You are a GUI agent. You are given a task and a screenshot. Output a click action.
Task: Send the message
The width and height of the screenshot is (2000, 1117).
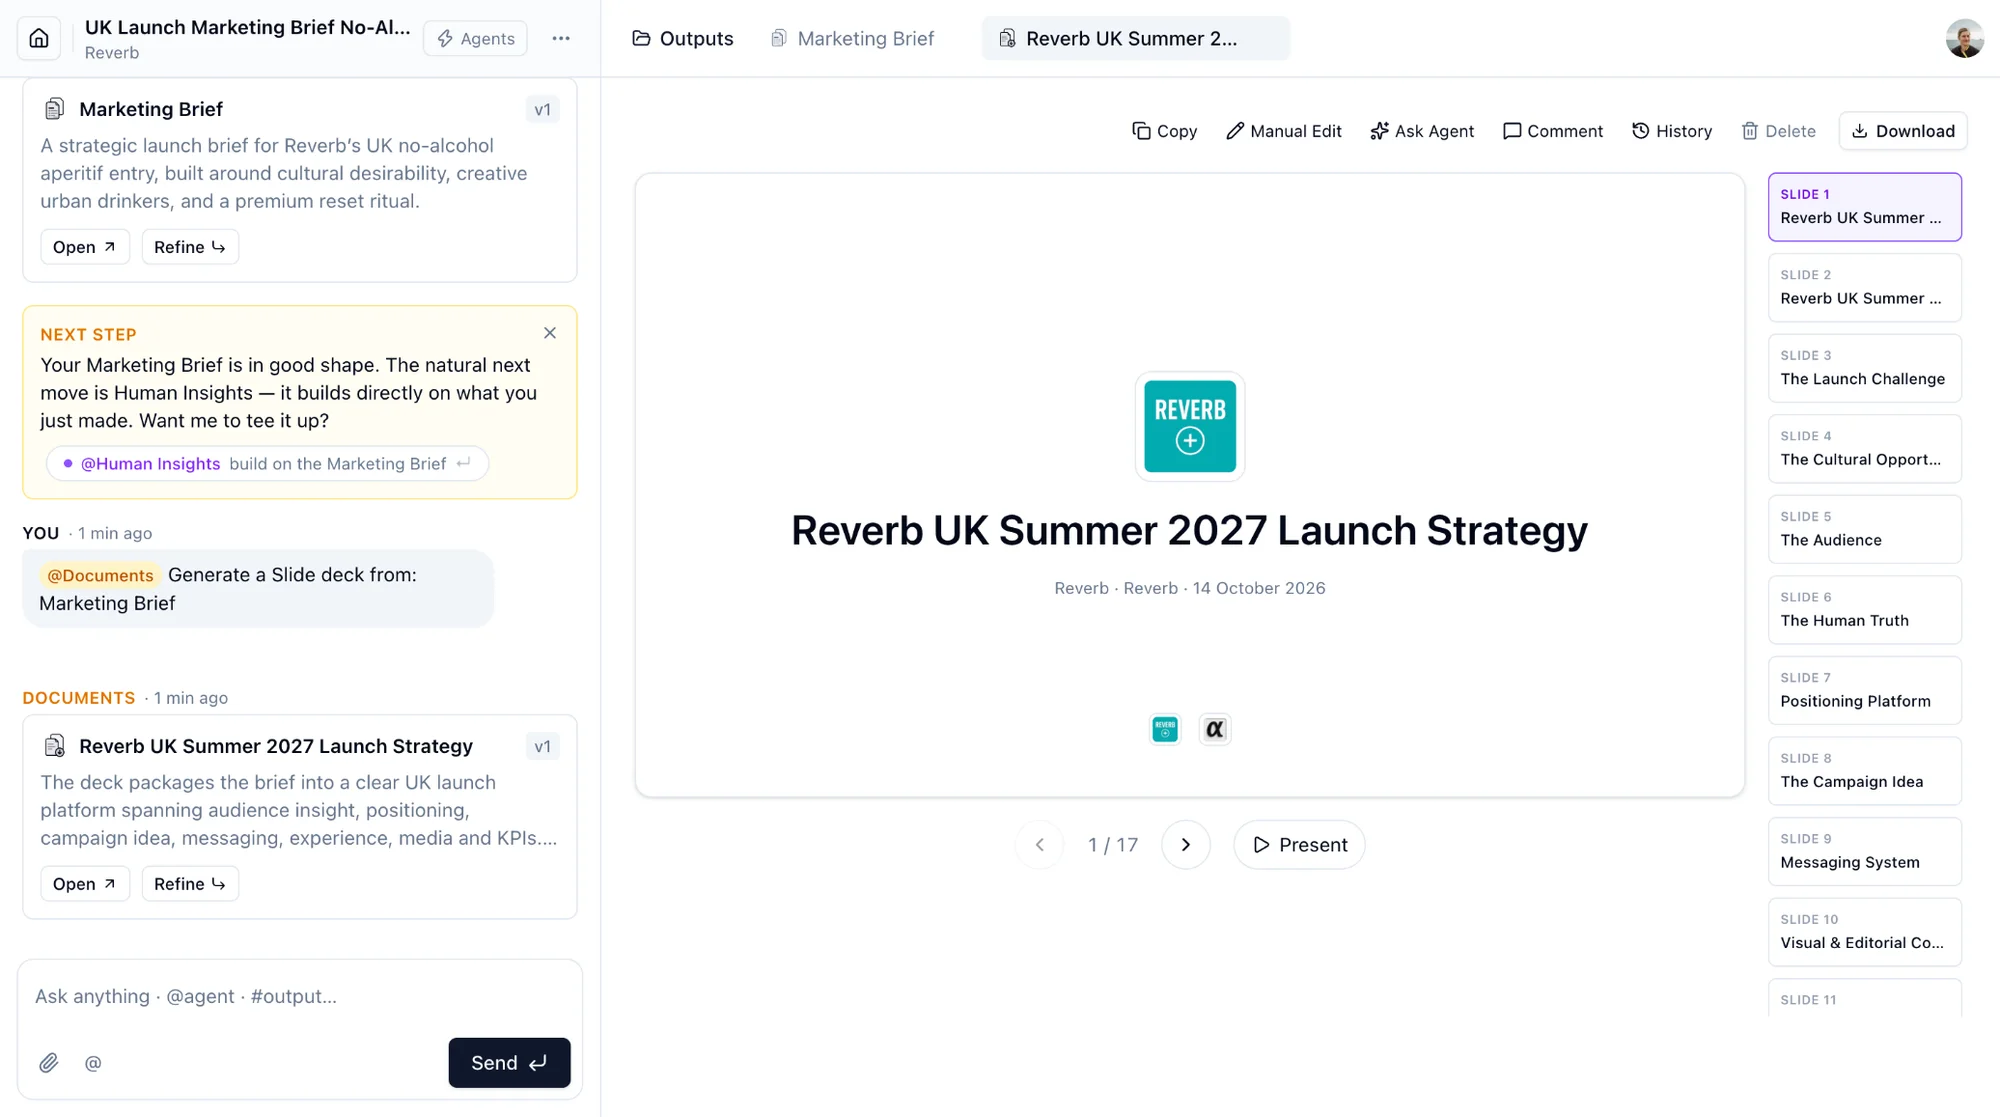pyautogui.click(x=509, y=1062)
